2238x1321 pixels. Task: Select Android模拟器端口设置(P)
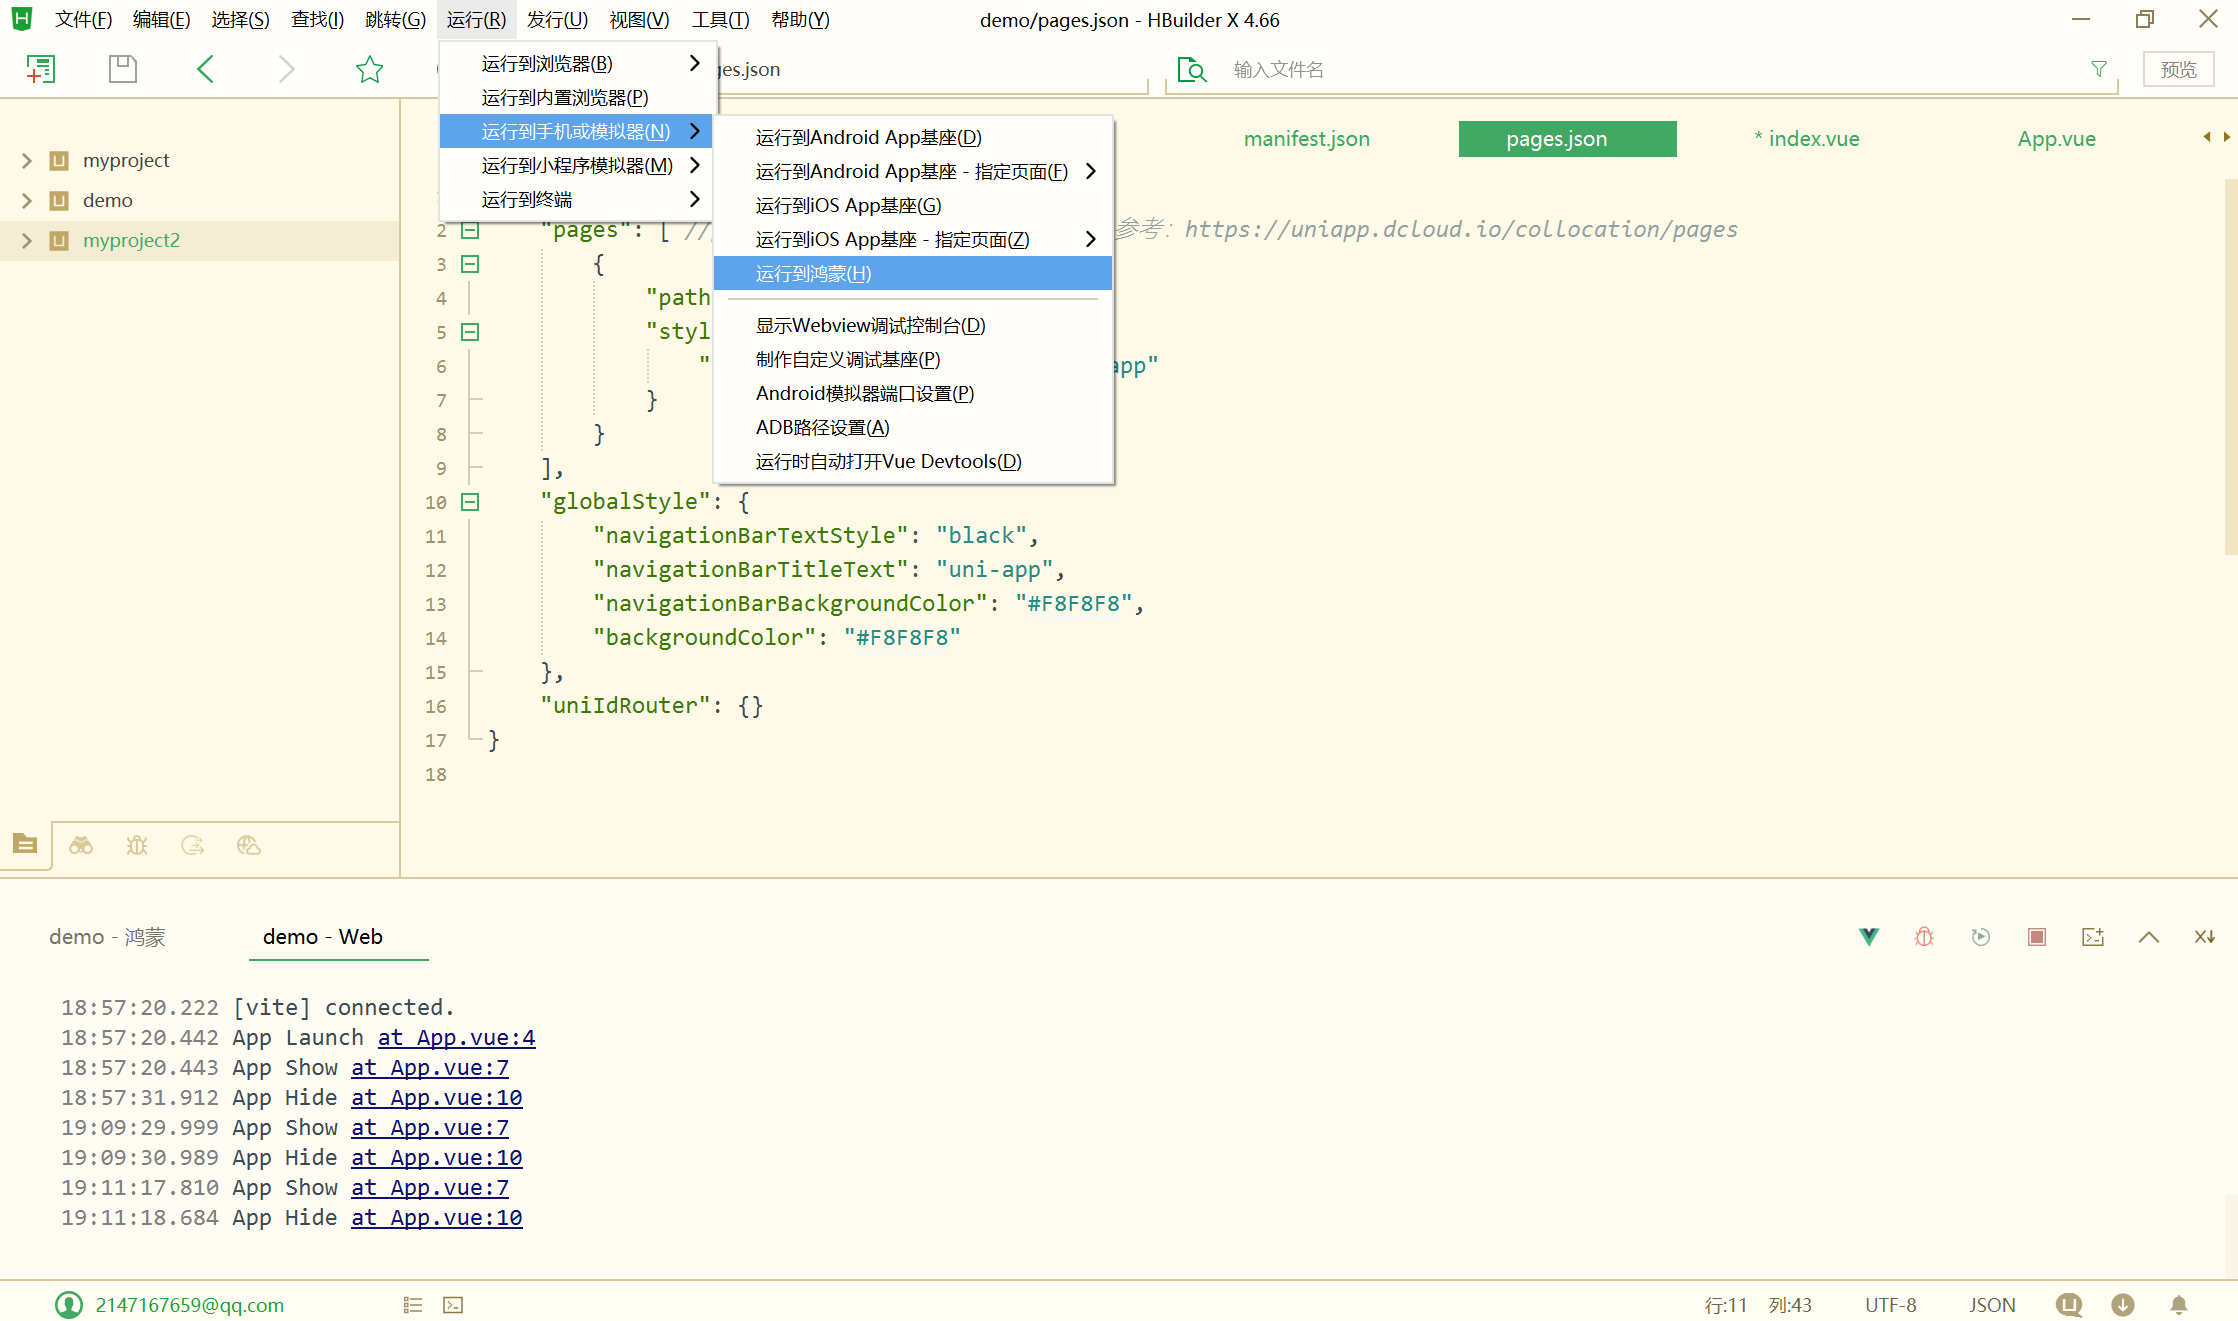coord(913,394)
